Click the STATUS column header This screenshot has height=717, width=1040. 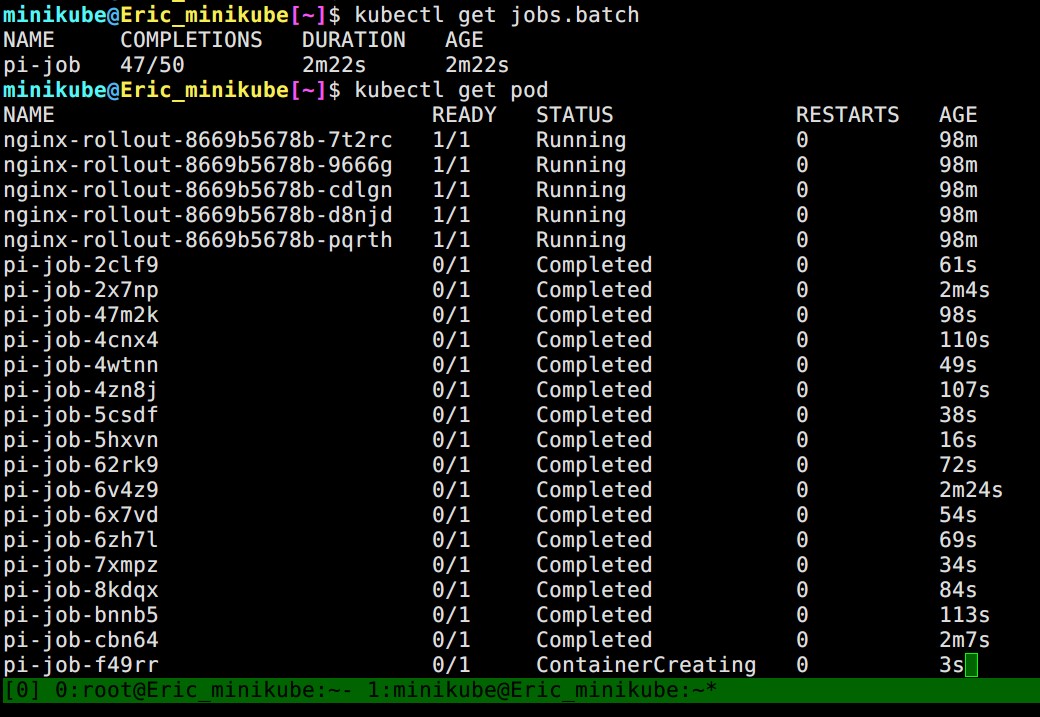click(574, 115)
